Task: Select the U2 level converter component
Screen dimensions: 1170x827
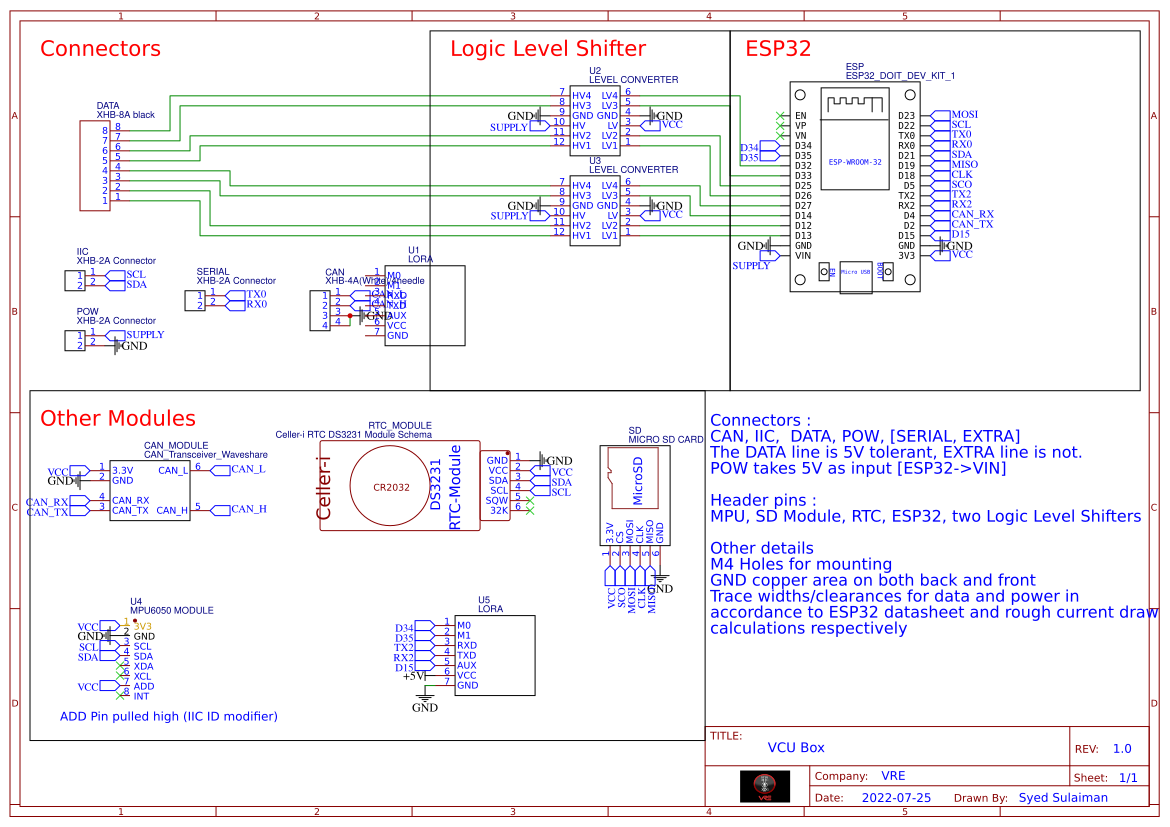Action: click(595, 120)
